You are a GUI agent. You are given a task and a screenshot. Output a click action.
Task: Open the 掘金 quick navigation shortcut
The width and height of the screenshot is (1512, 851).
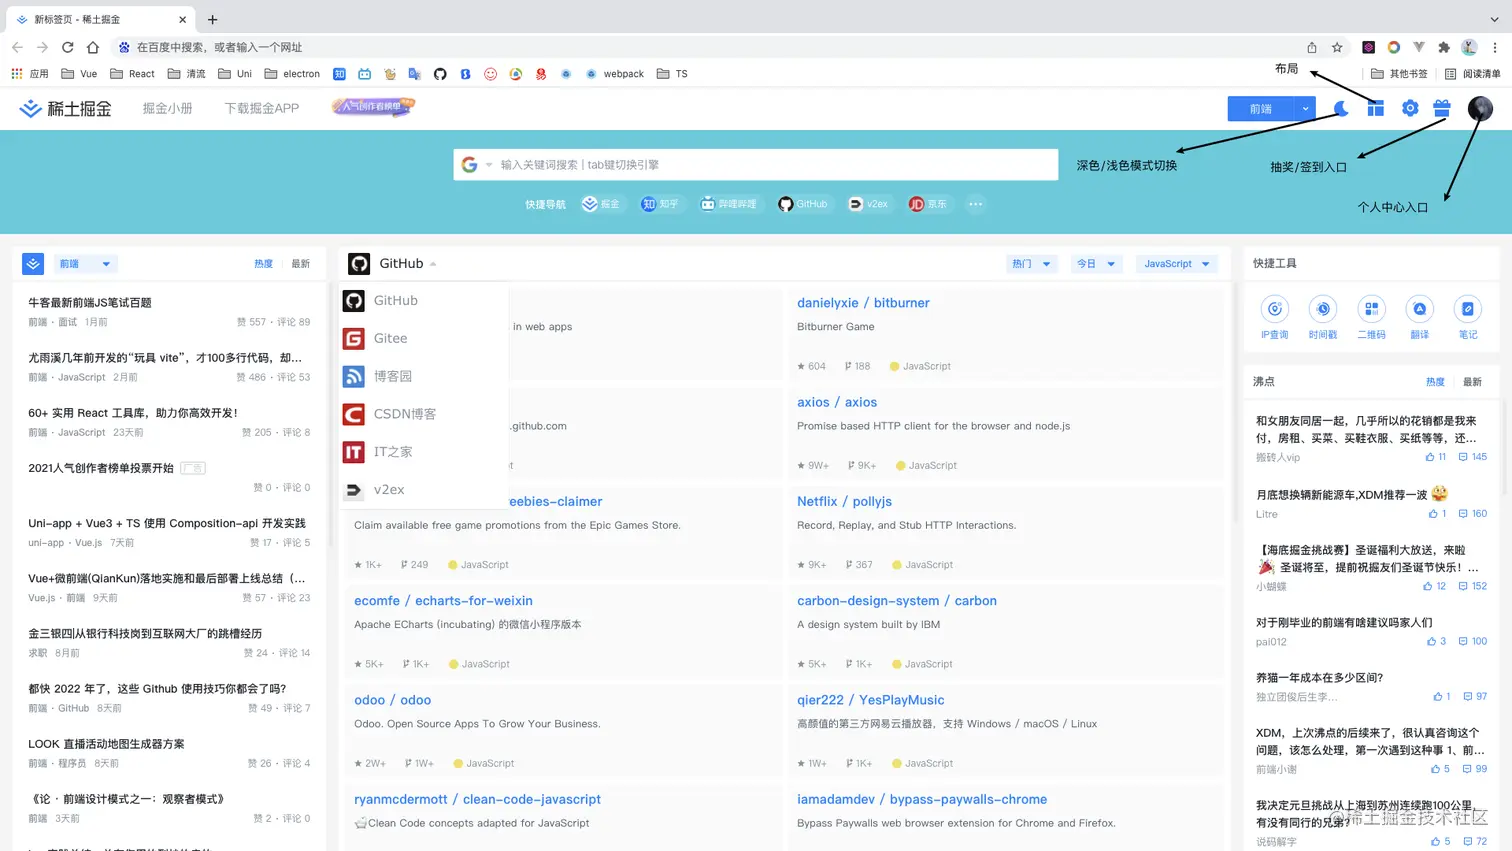point(601,204)
